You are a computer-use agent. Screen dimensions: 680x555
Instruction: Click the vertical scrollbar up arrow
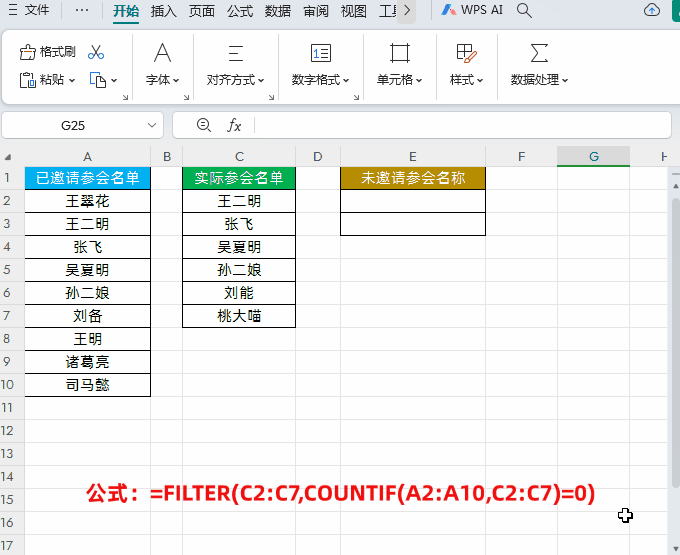(x=676, y=186)
